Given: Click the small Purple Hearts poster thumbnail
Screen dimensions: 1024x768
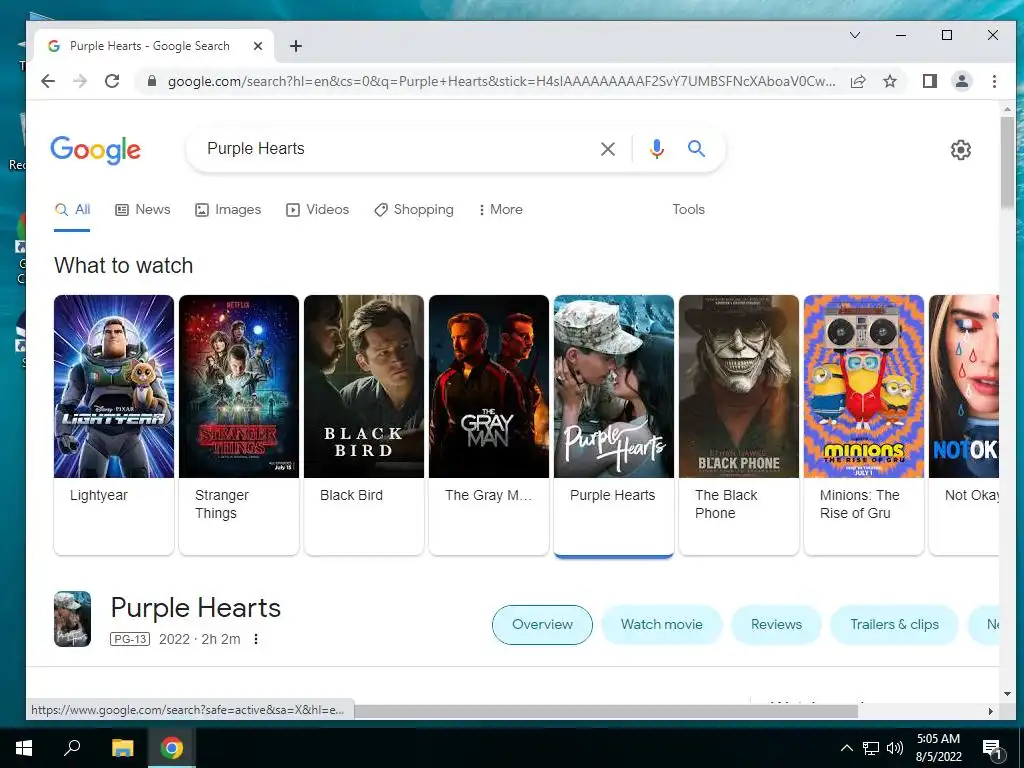Looking at the screenshot, I should [72, 618].
